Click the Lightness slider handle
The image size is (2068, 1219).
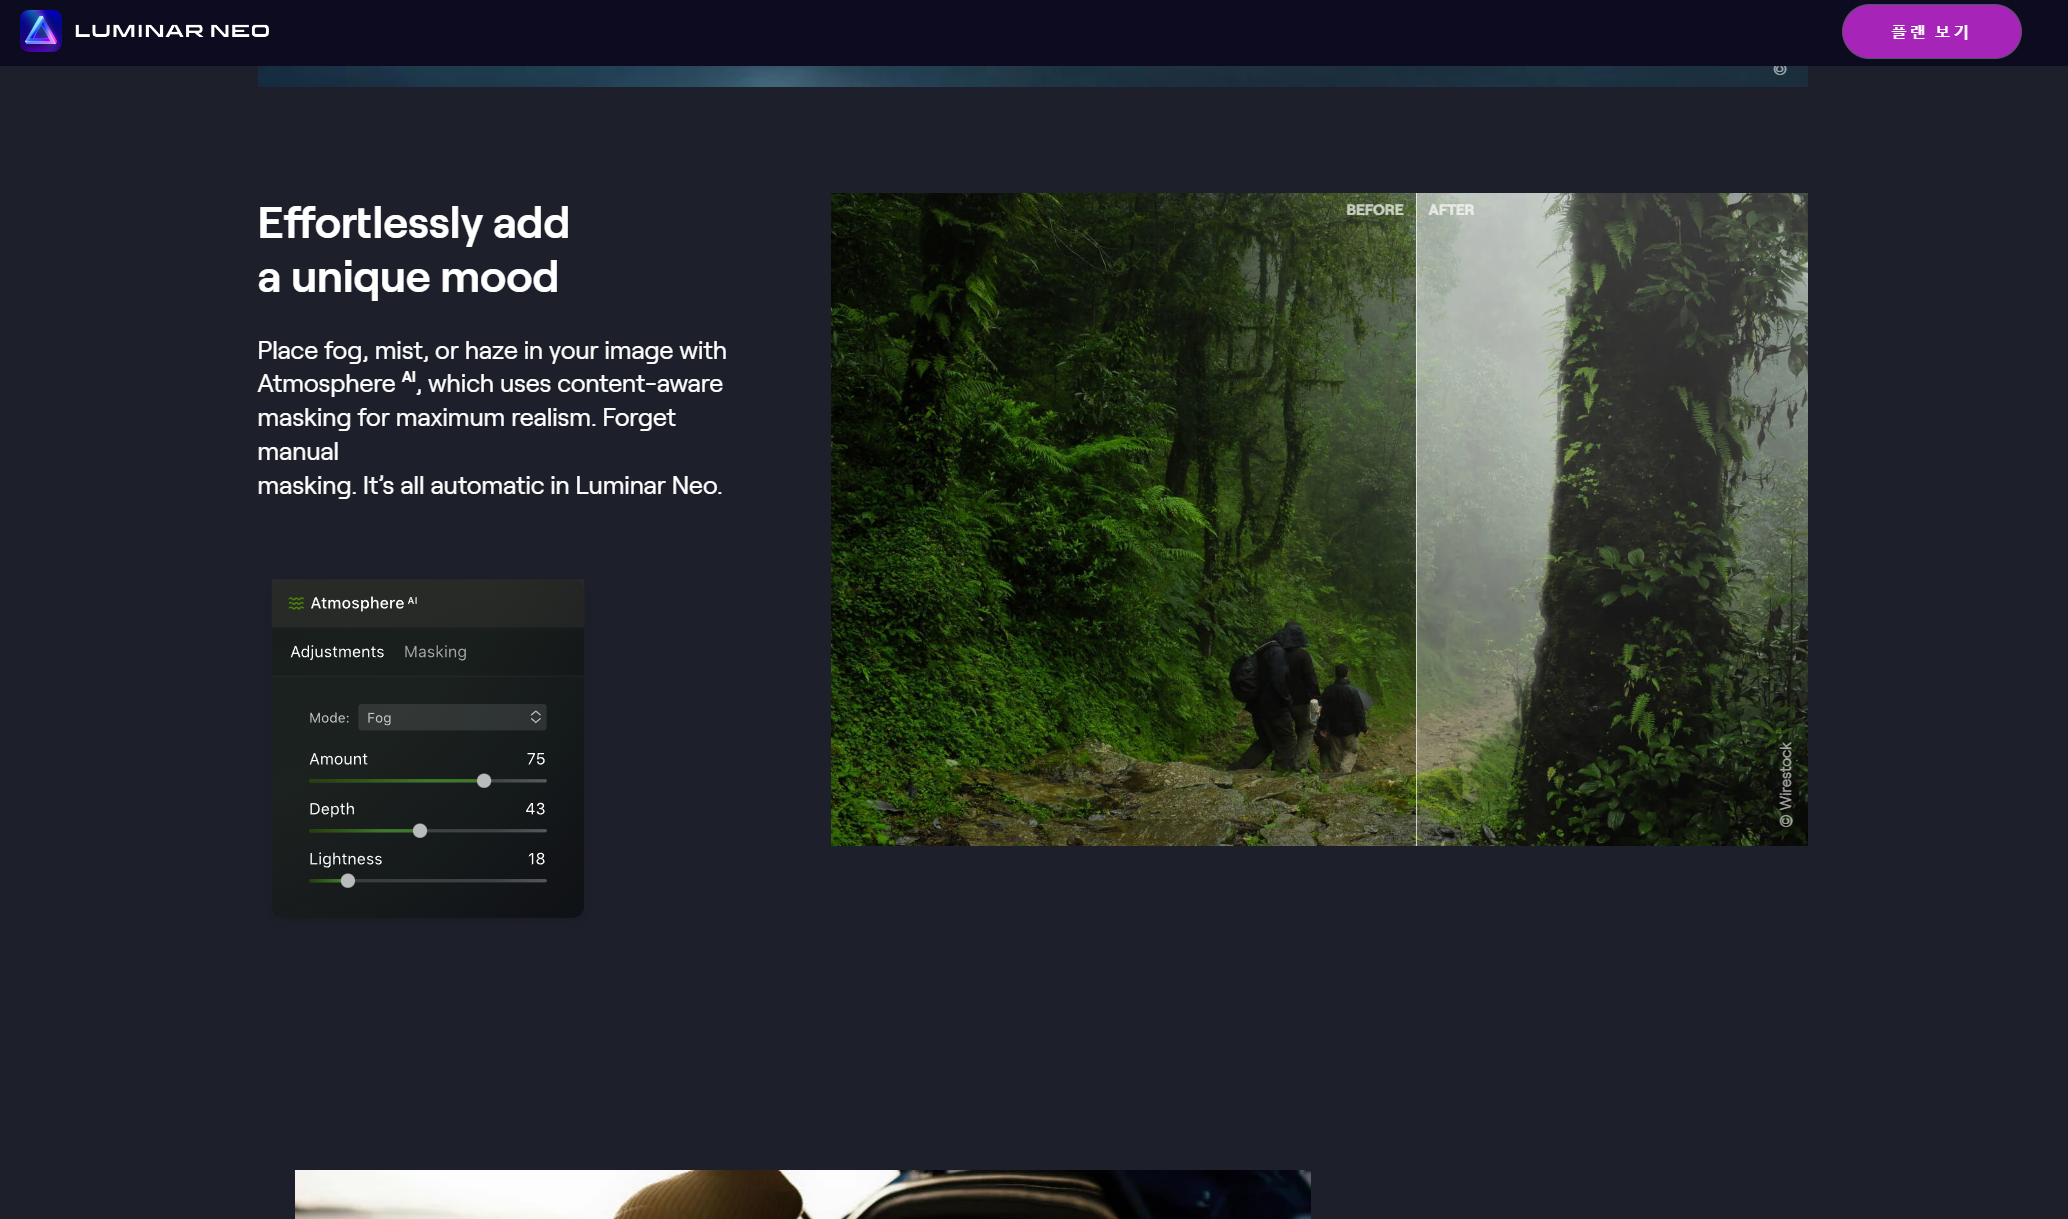pyautogui.click(x=348, y=881)
